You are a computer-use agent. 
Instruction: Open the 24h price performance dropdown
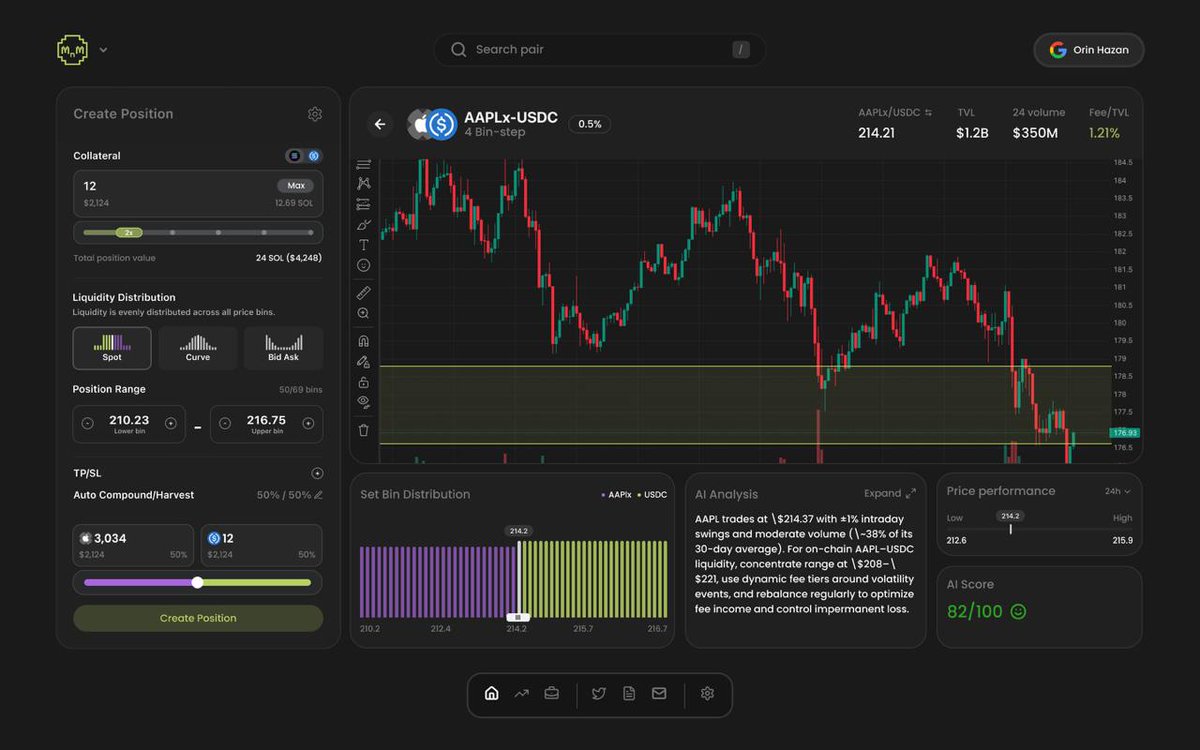coord(1118,491)
